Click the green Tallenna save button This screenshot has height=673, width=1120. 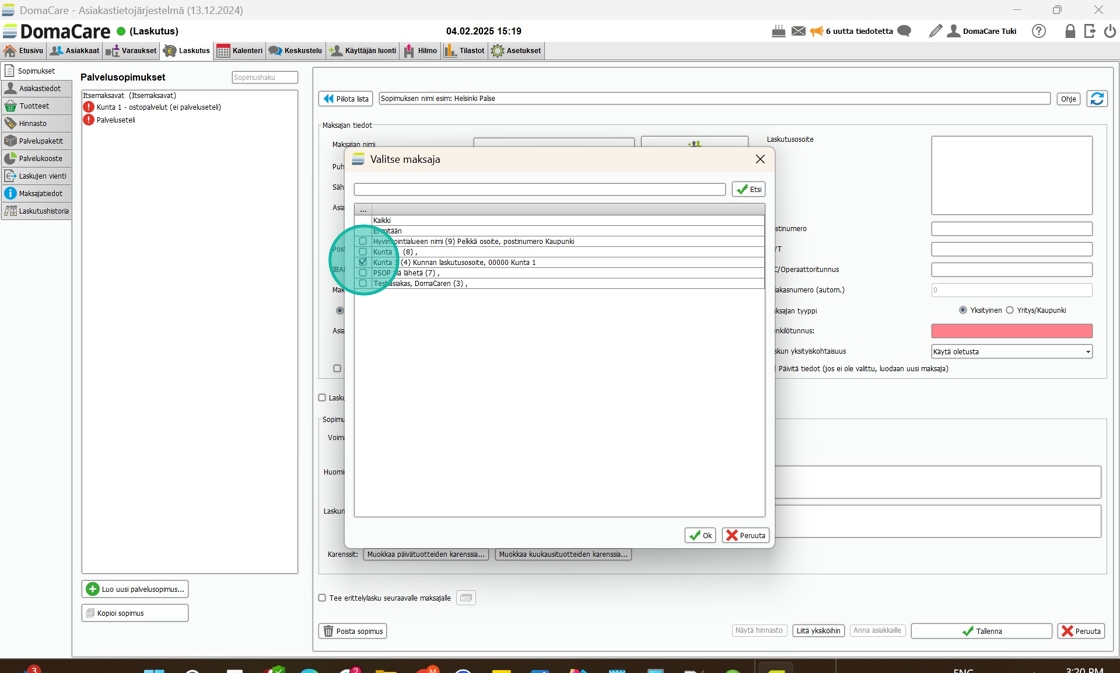981,632
